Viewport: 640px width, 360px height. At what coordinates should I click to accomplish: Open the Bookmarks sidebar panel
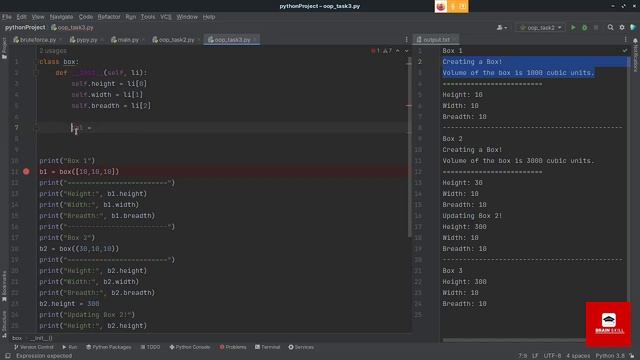point(4,286)
